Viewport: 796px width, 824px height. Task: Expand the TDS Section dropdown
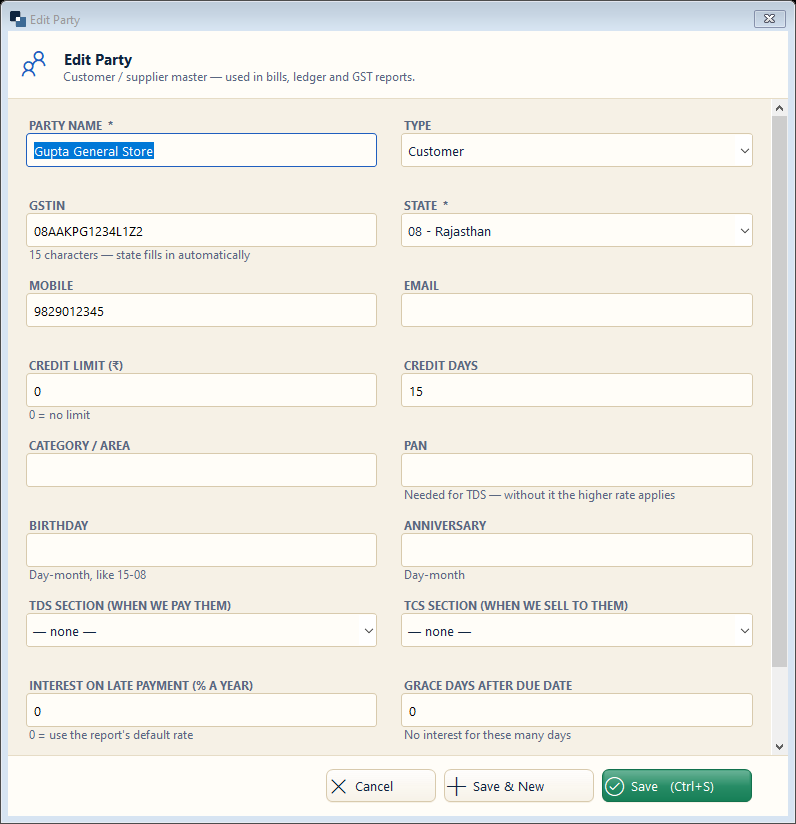coord(201,630)
